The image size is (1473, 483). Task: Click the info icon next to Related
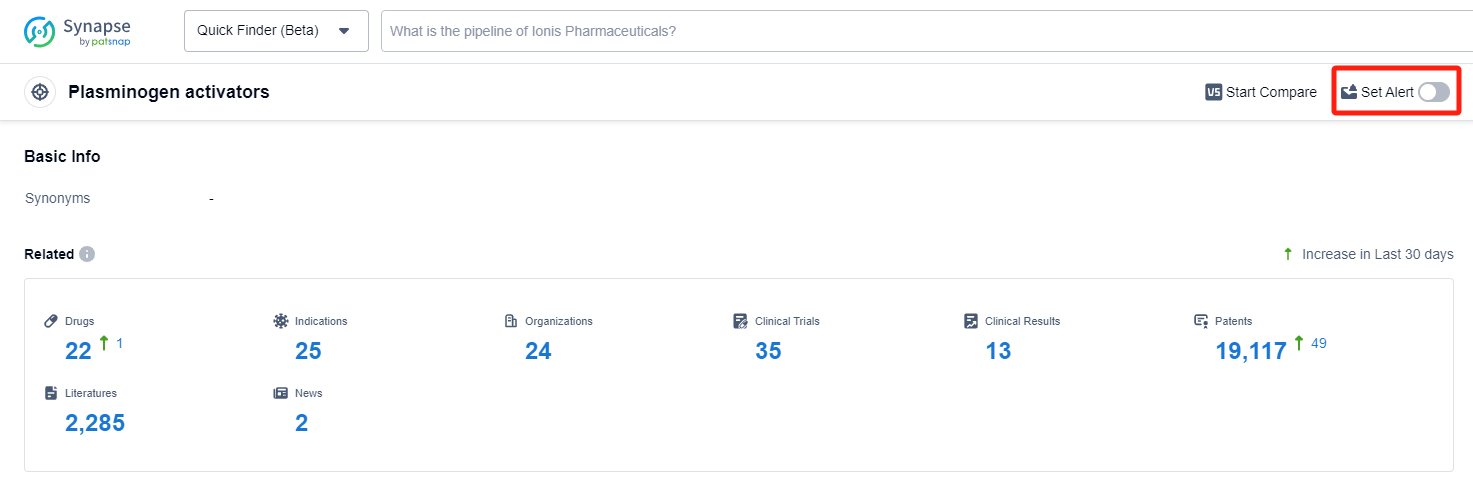[87, 254]
